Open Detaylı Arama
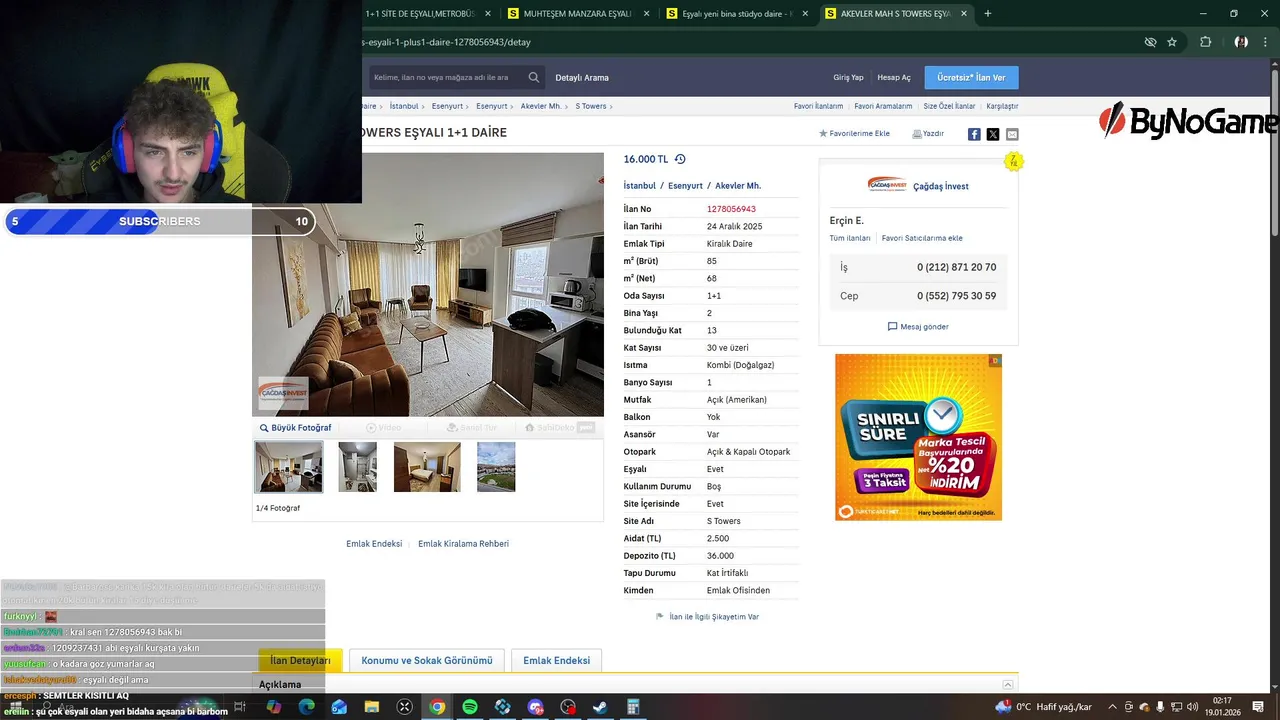The image size is (1280, 720). click(x=582, y=77)
